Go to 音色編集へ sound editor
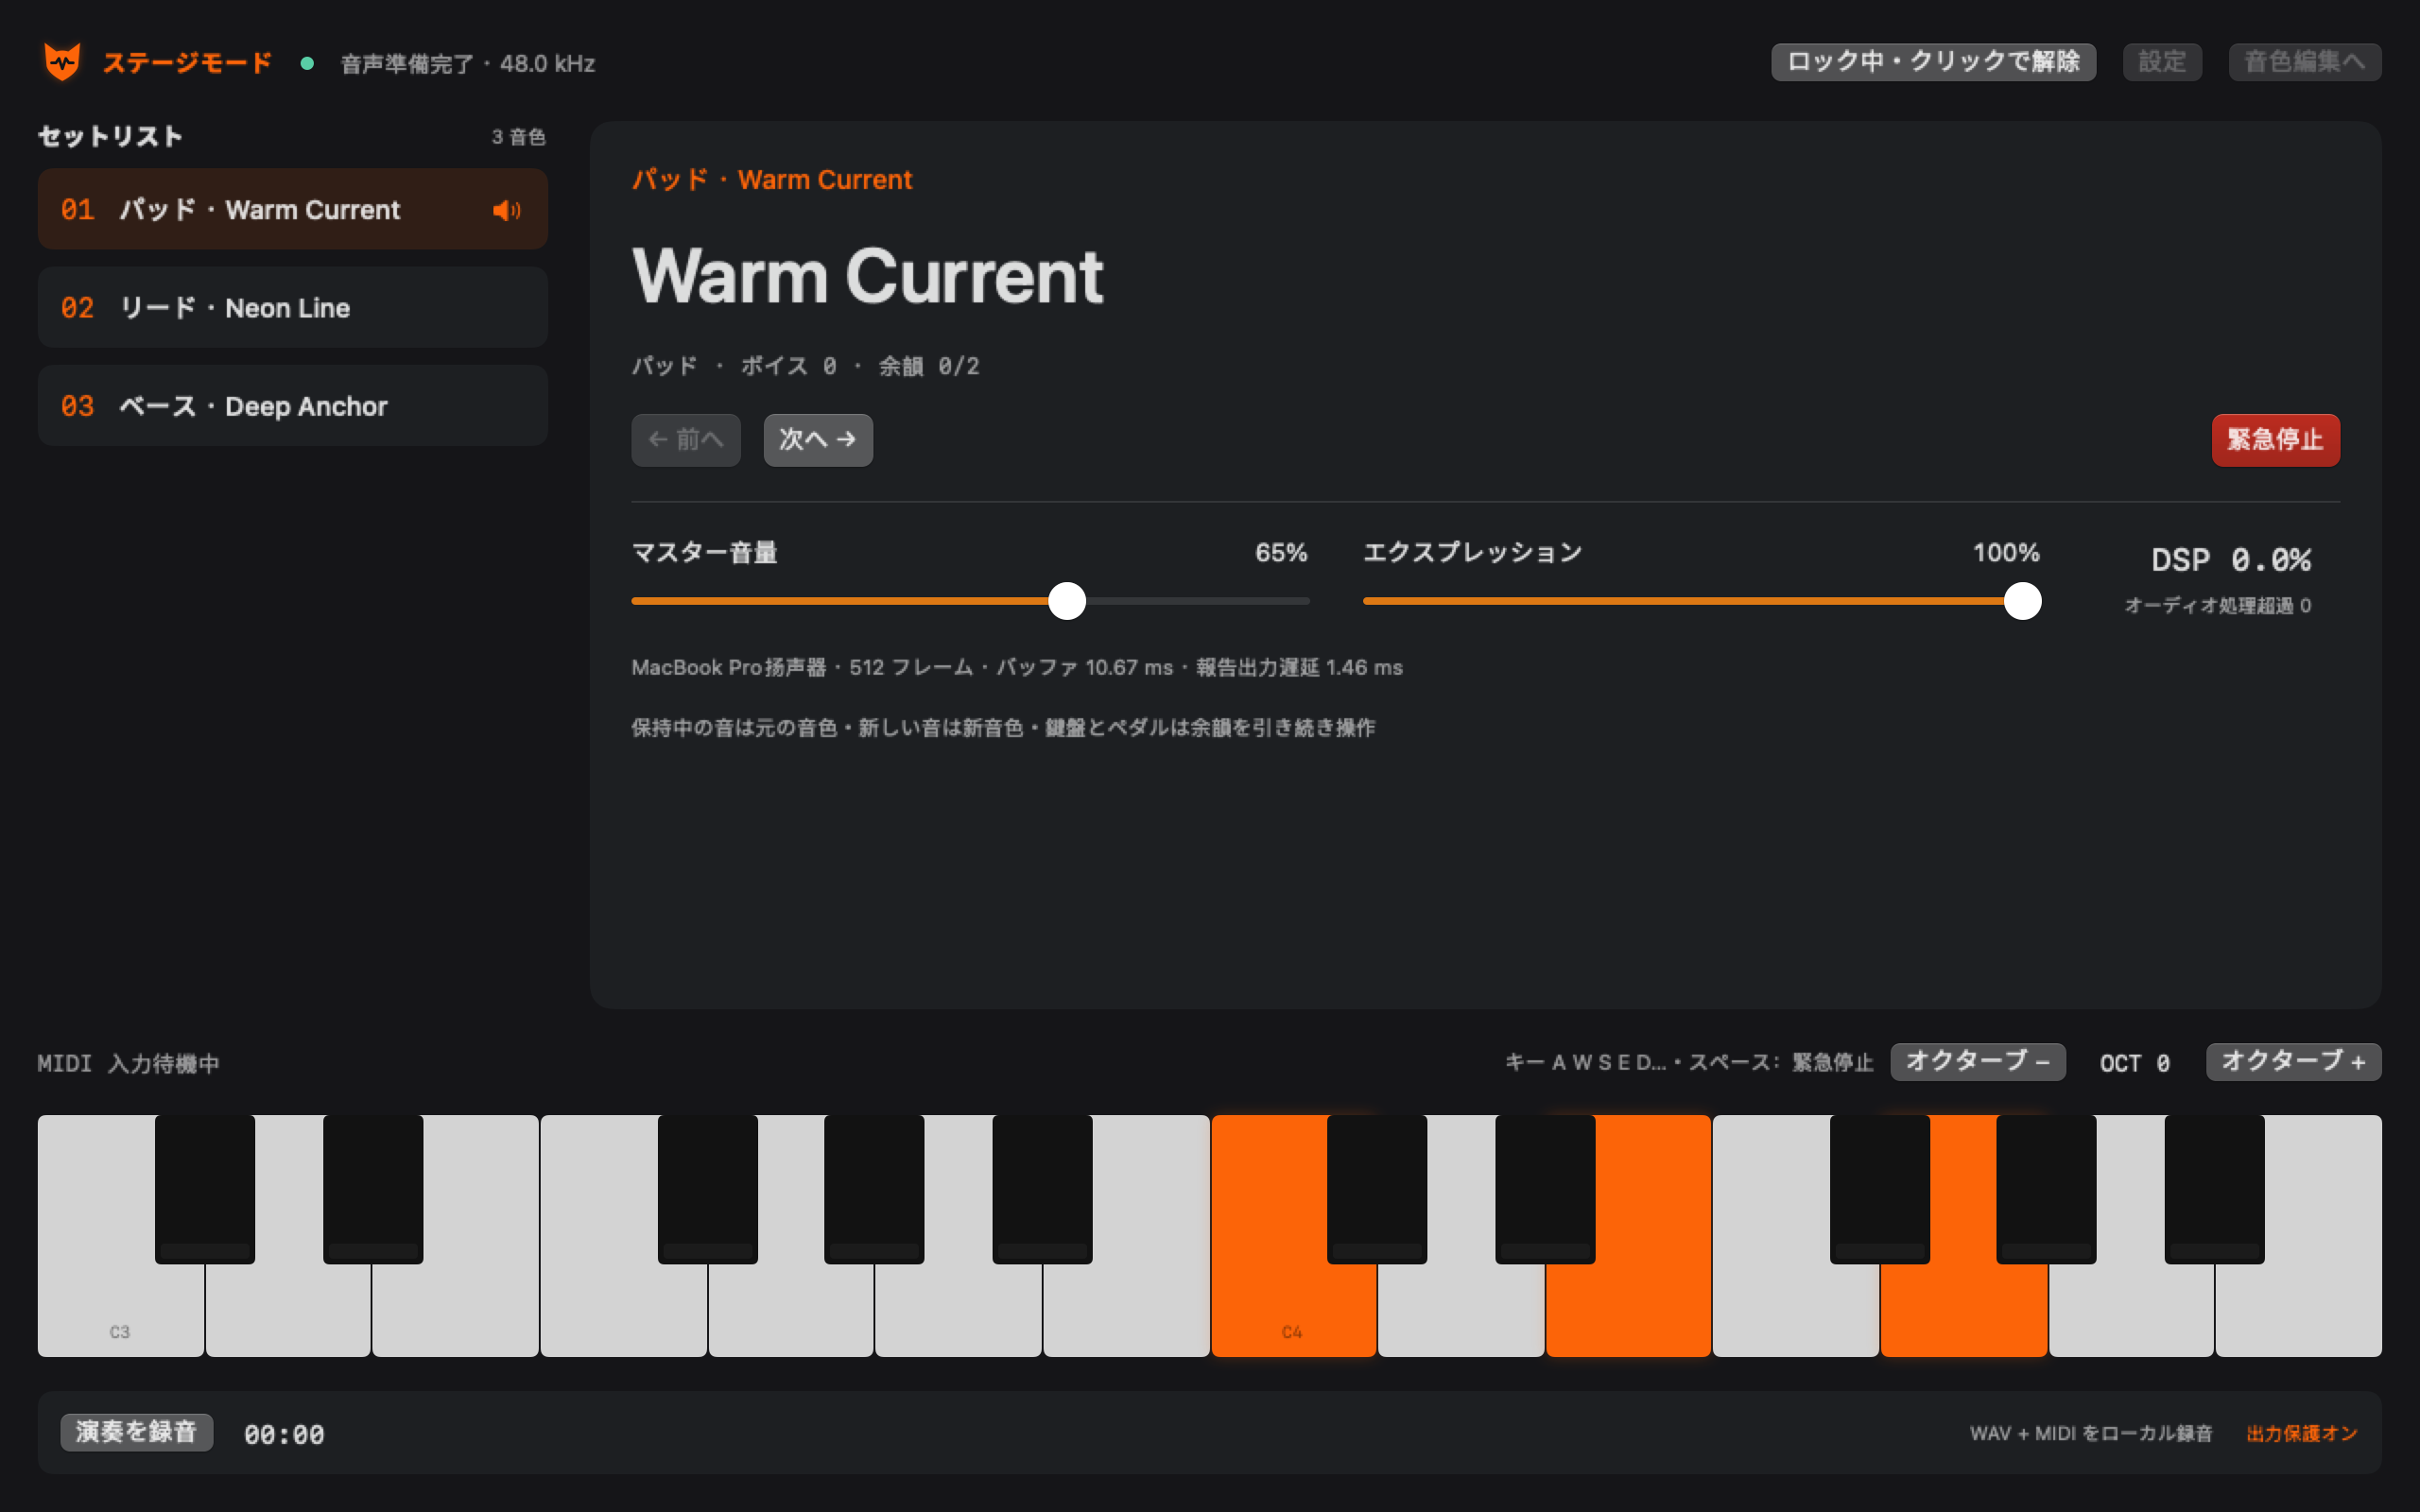2420x1512 pixels. pyautogui.click(x=2304, y=62)
